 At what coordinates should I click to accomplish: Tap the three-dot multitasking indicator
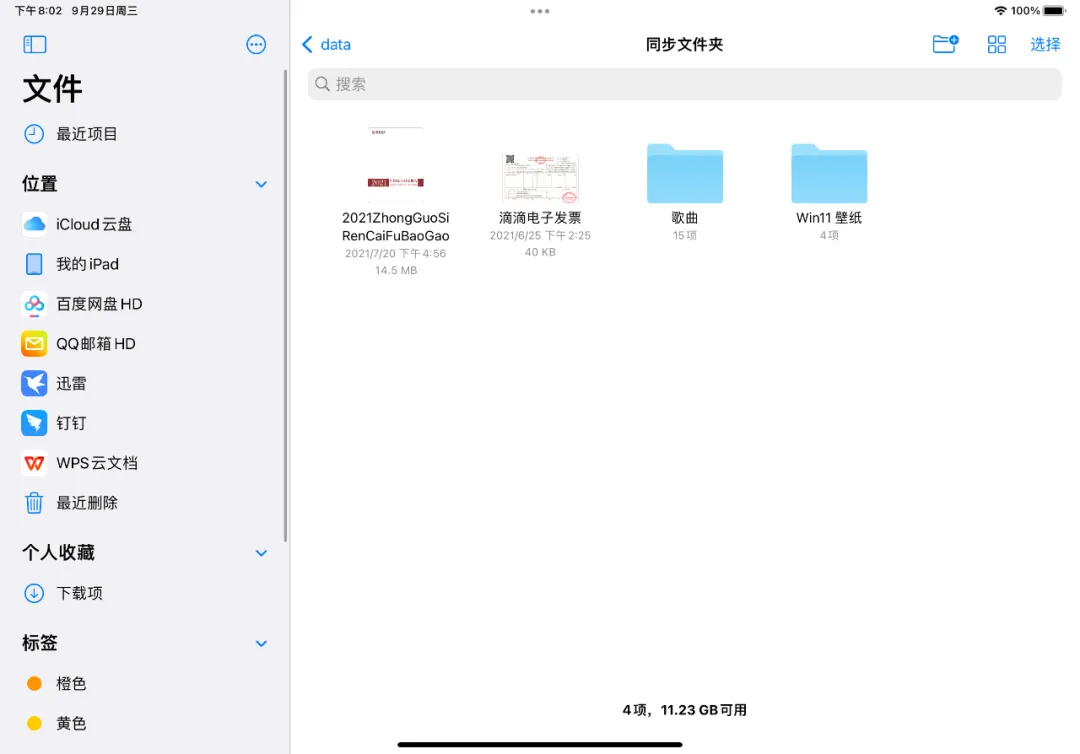point(540,11)
